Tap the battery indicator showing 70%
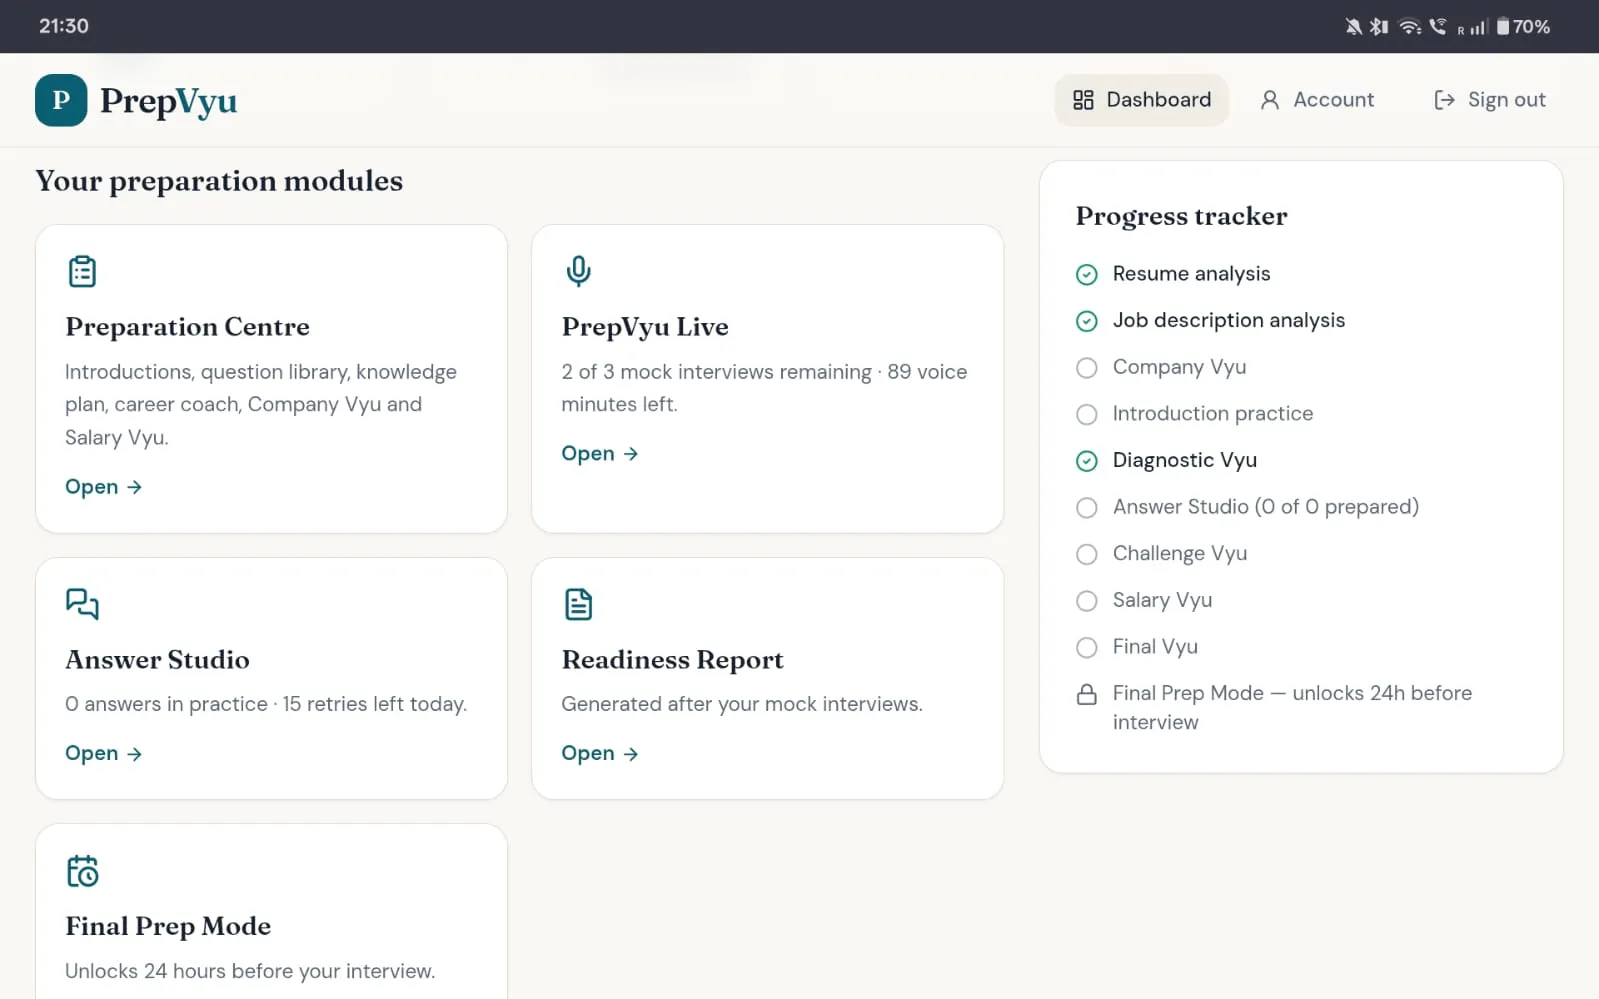1599x999 pixels. [1523, 27]
